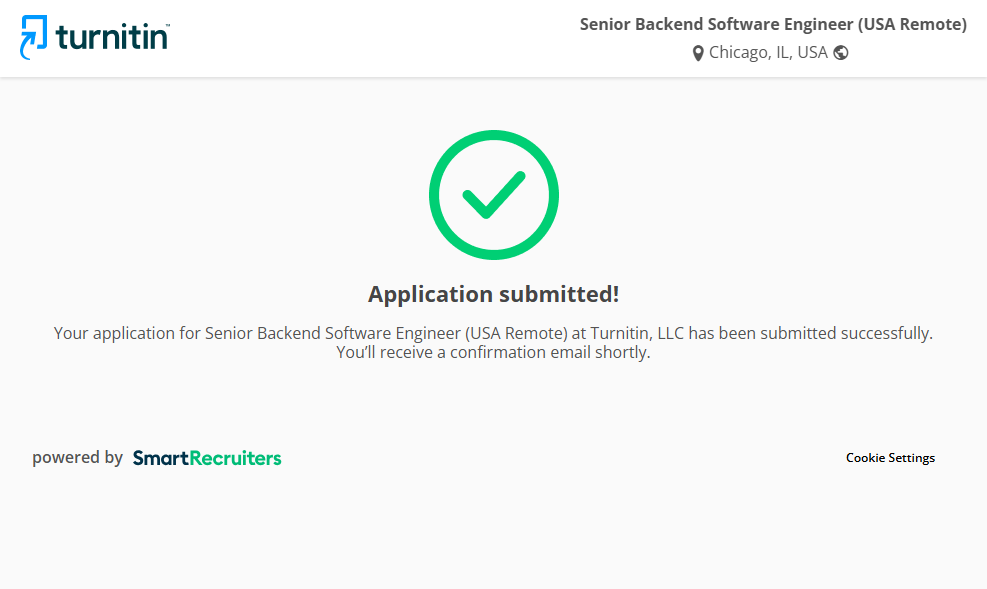The width and height of the screenshot is (987, 589).
Task: Click the turnitin blue arrow logo icon
Action: coord(34,37)
